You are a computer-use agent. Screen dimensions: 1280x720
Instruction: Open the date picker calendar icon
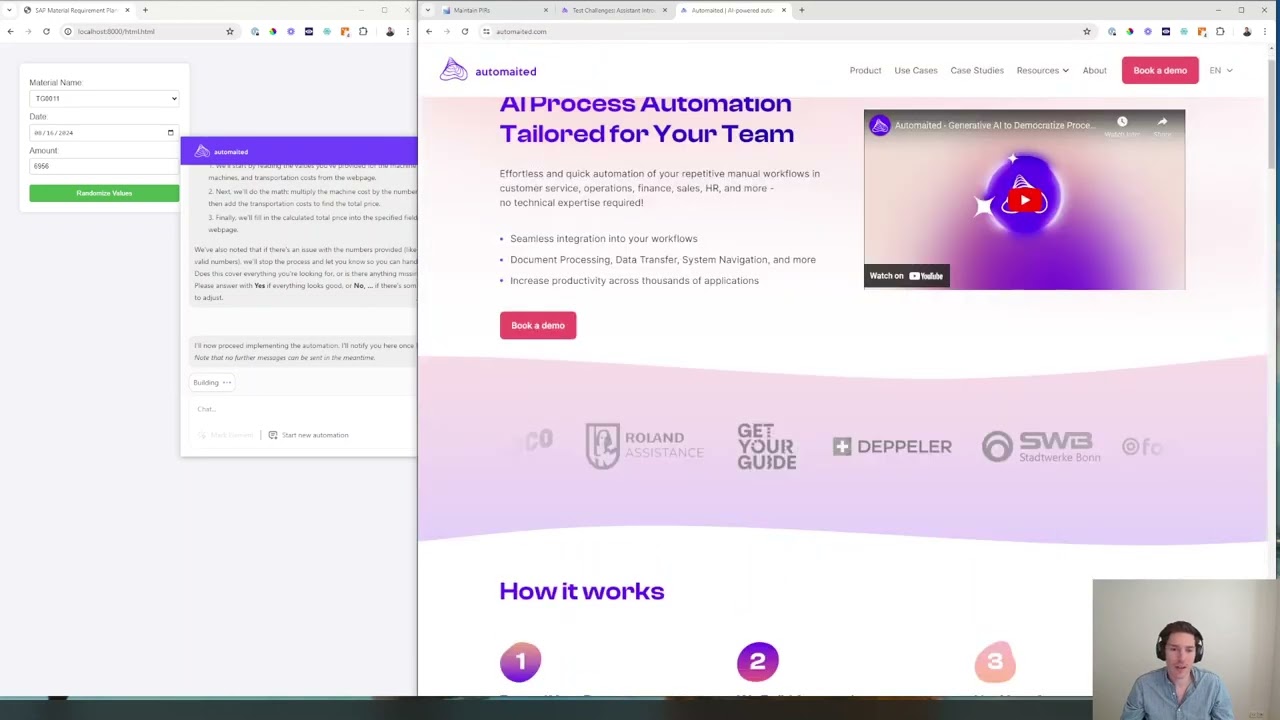pos(170,132)
